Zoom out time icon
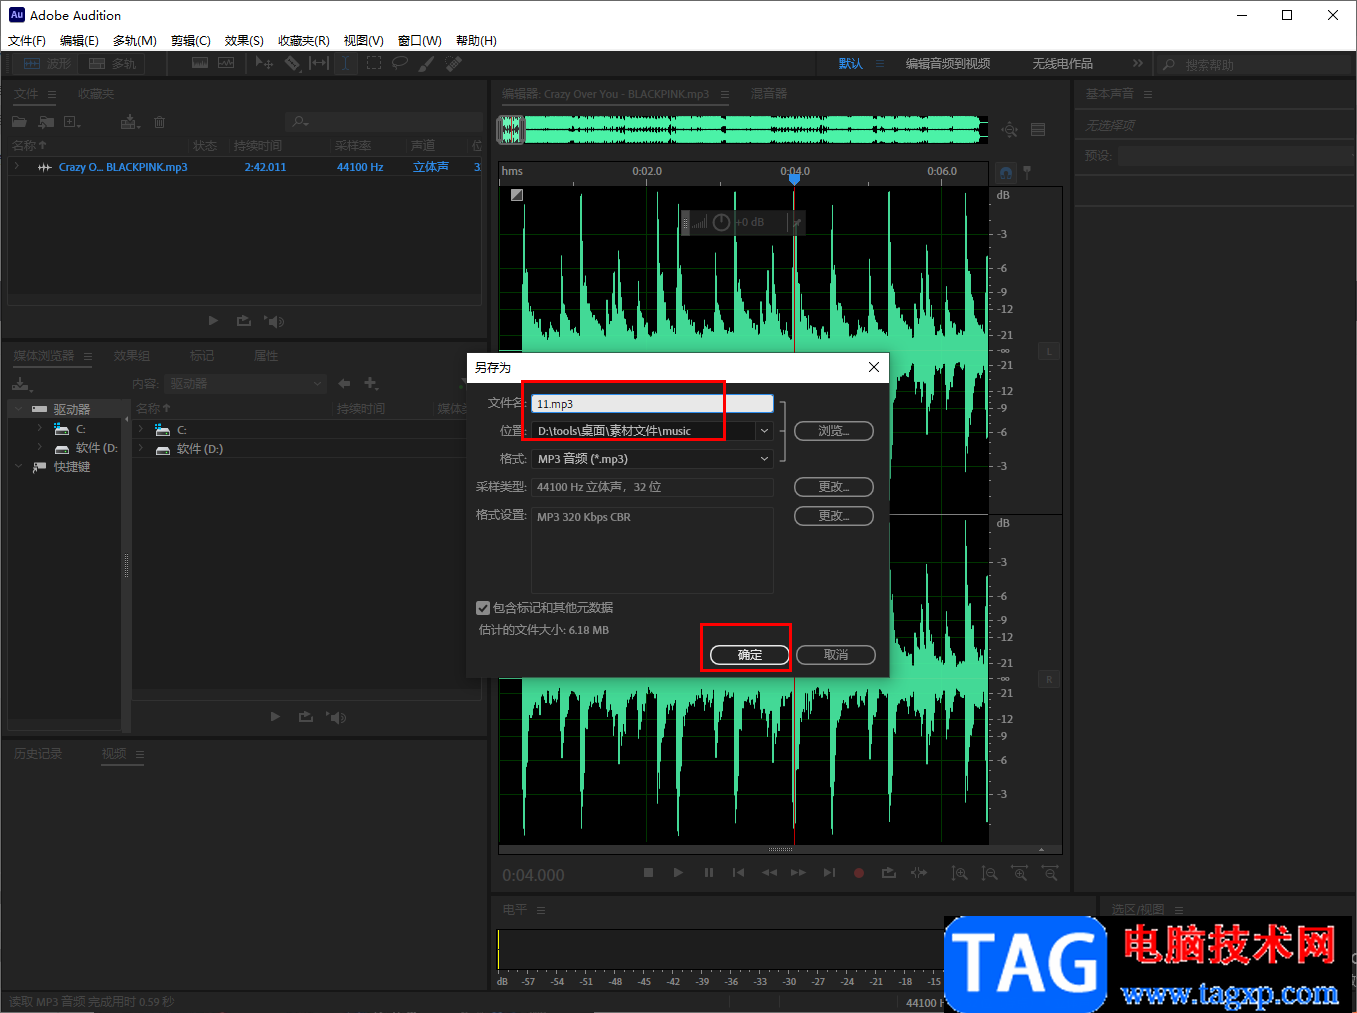 [1050, 873]
